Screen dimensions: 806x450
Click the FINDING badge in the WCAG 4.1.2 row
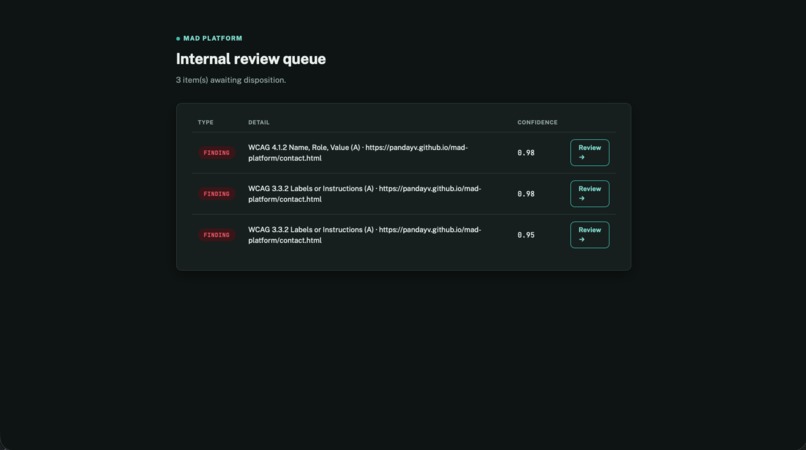(x=216, y=153)
